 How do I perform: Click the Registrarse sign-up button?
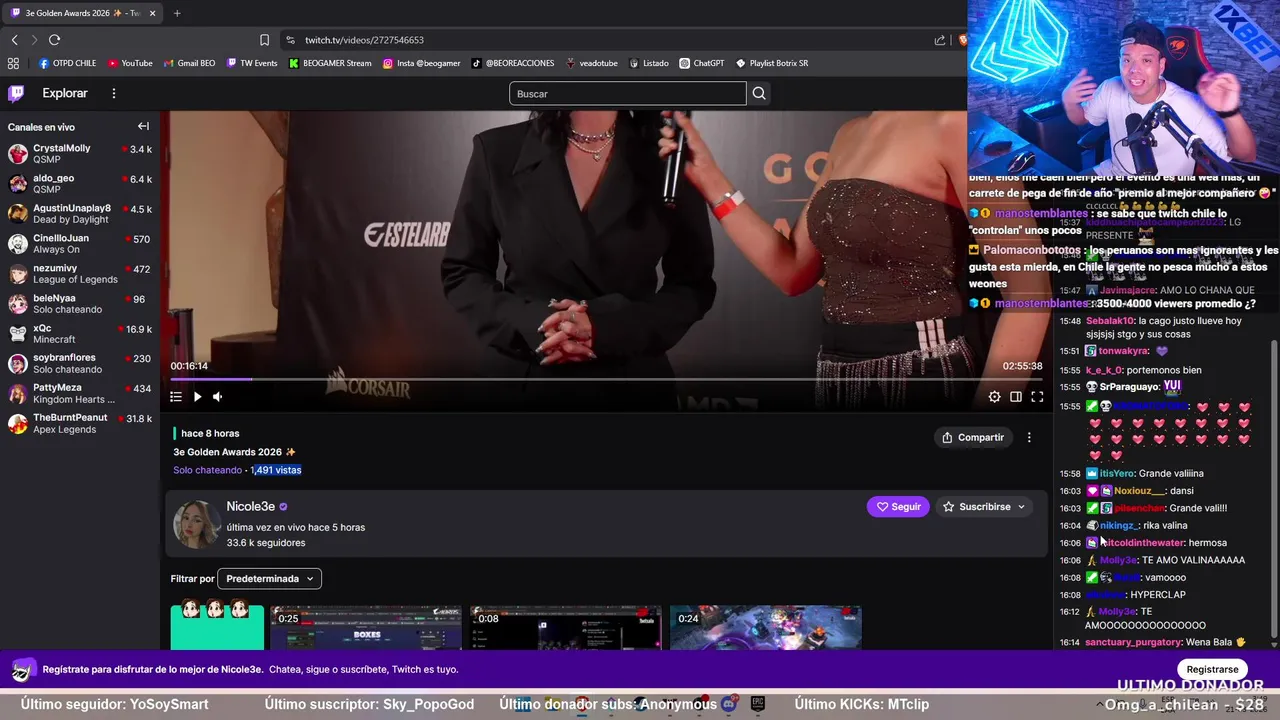pyautogui.click(x=1212, y=669)
